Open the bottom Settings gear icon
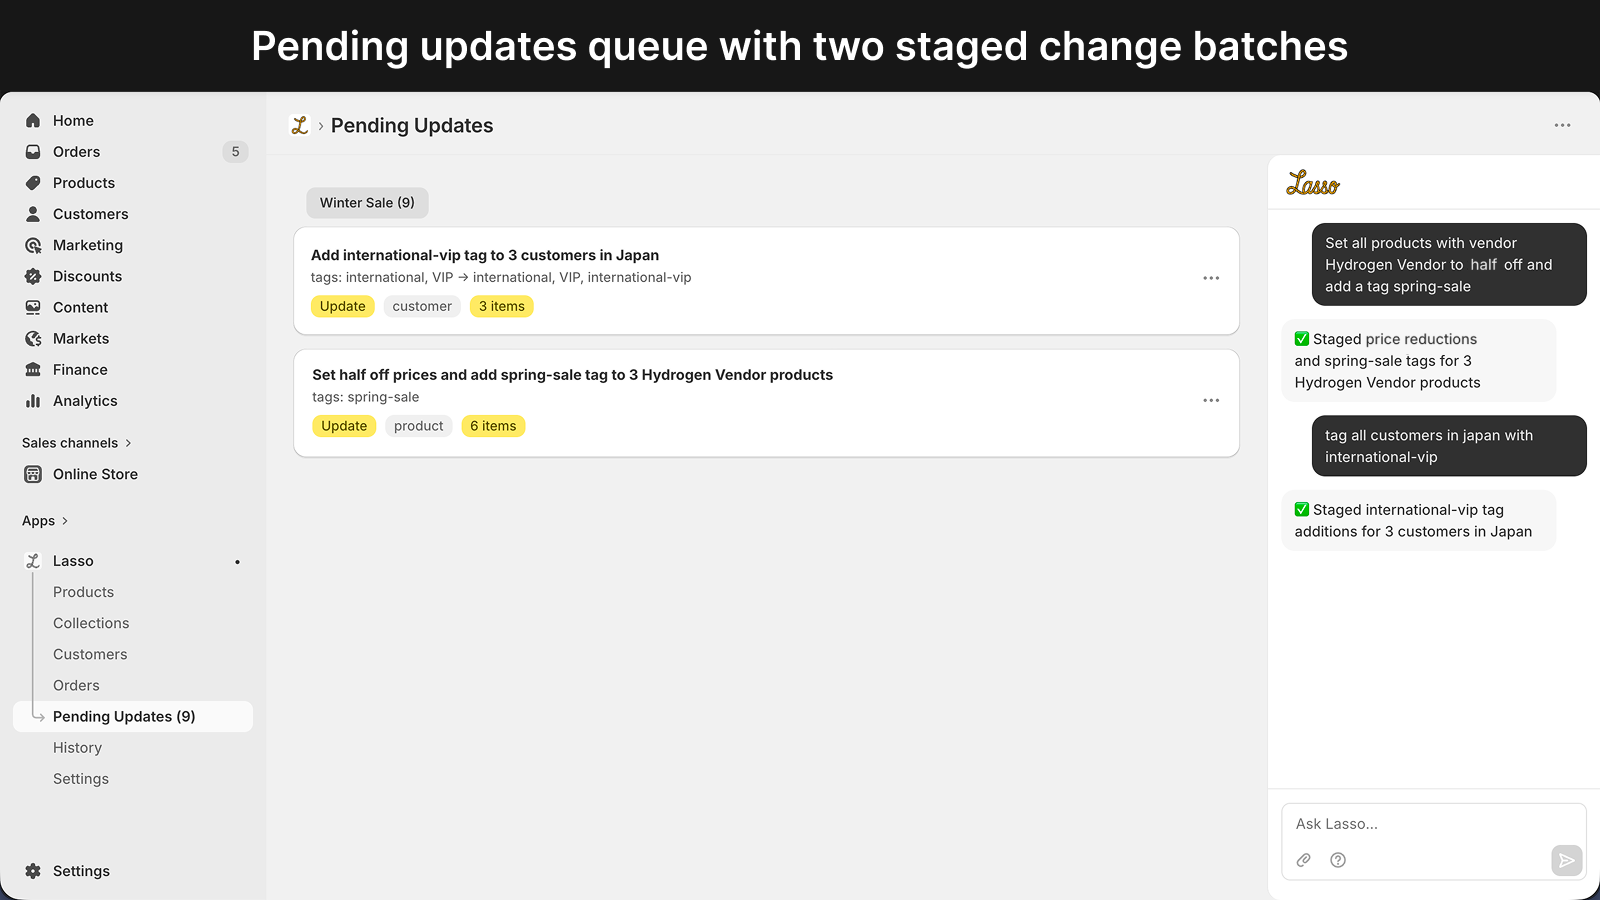The width and height of the screenshot is (1600, 900). coord(33,871)
